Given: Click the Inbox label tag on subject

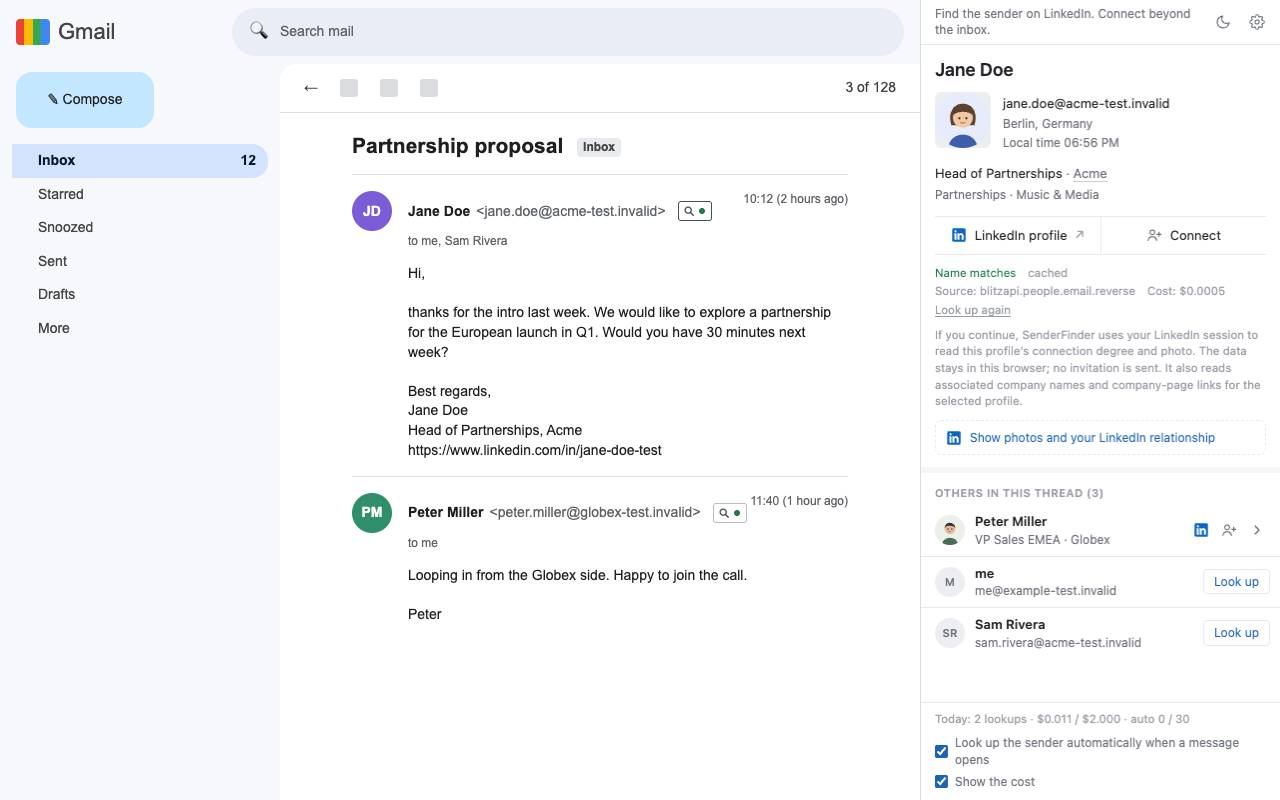Looking at the screenshot, I should click(599, 147).
